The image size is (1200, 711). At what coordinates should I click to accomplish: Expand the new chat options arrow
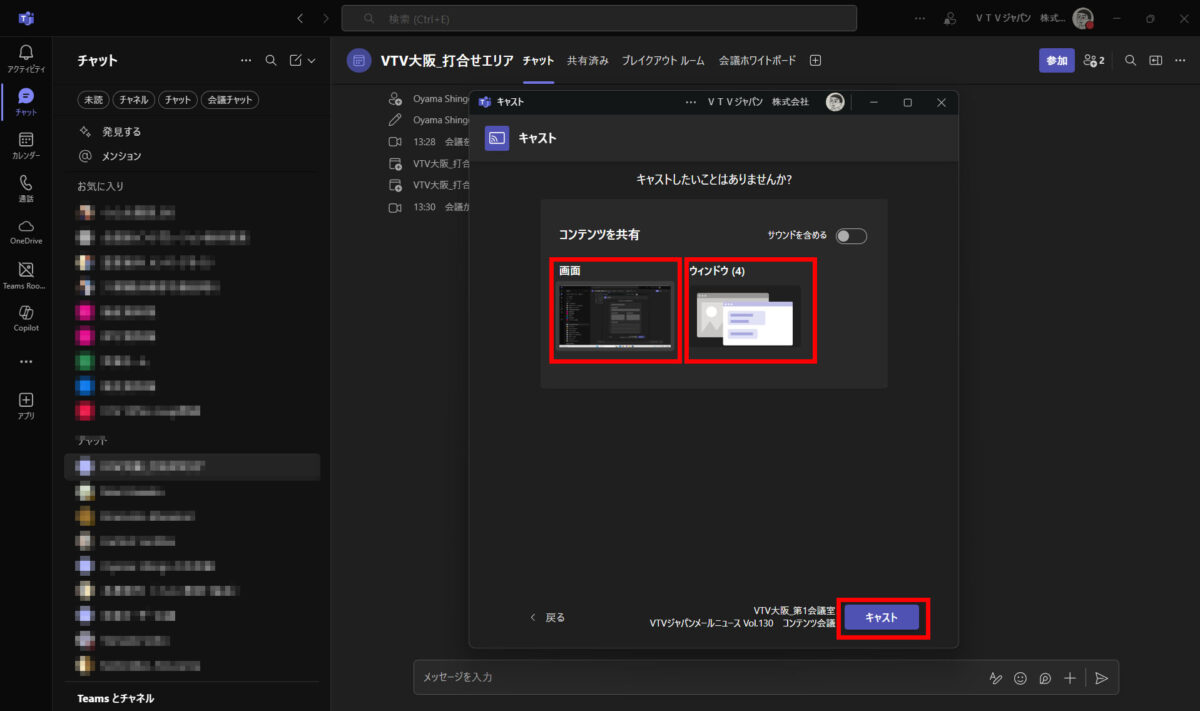click(x=311, y=61)
